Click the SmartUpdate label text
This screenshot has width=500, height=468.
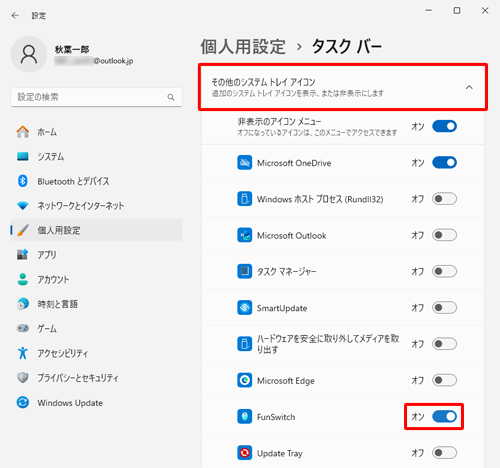click(282, 308)
